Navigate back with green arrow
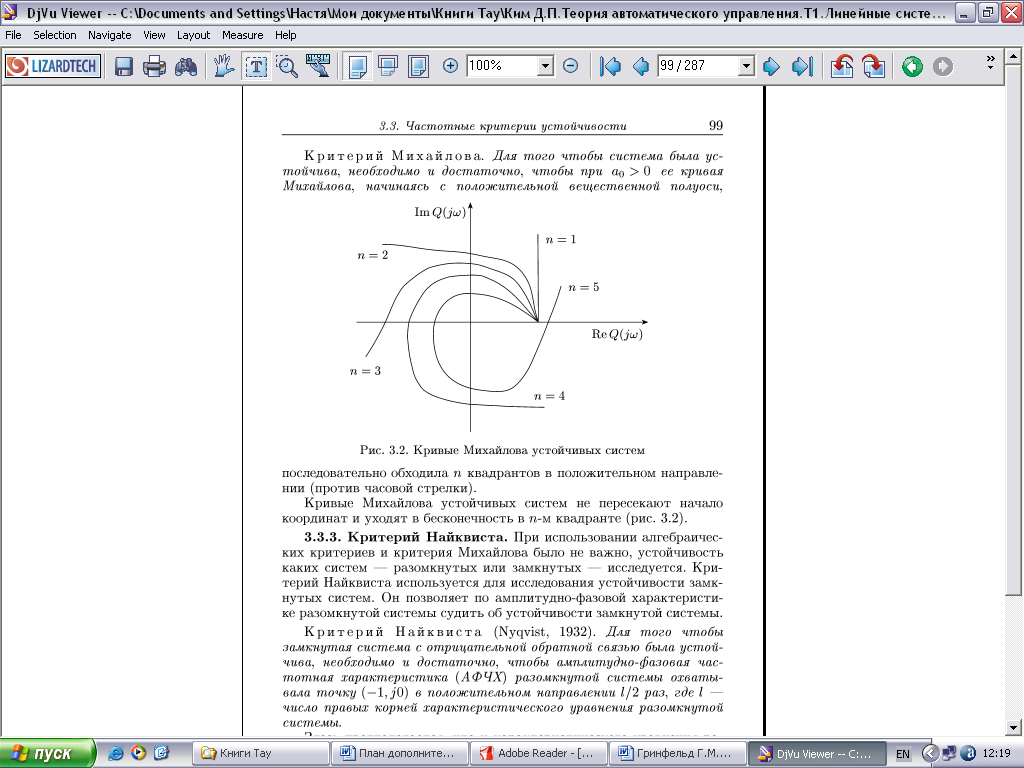The width and height of the screenshot is (1024, 768). pyautogui.click(x=912, y=66)
